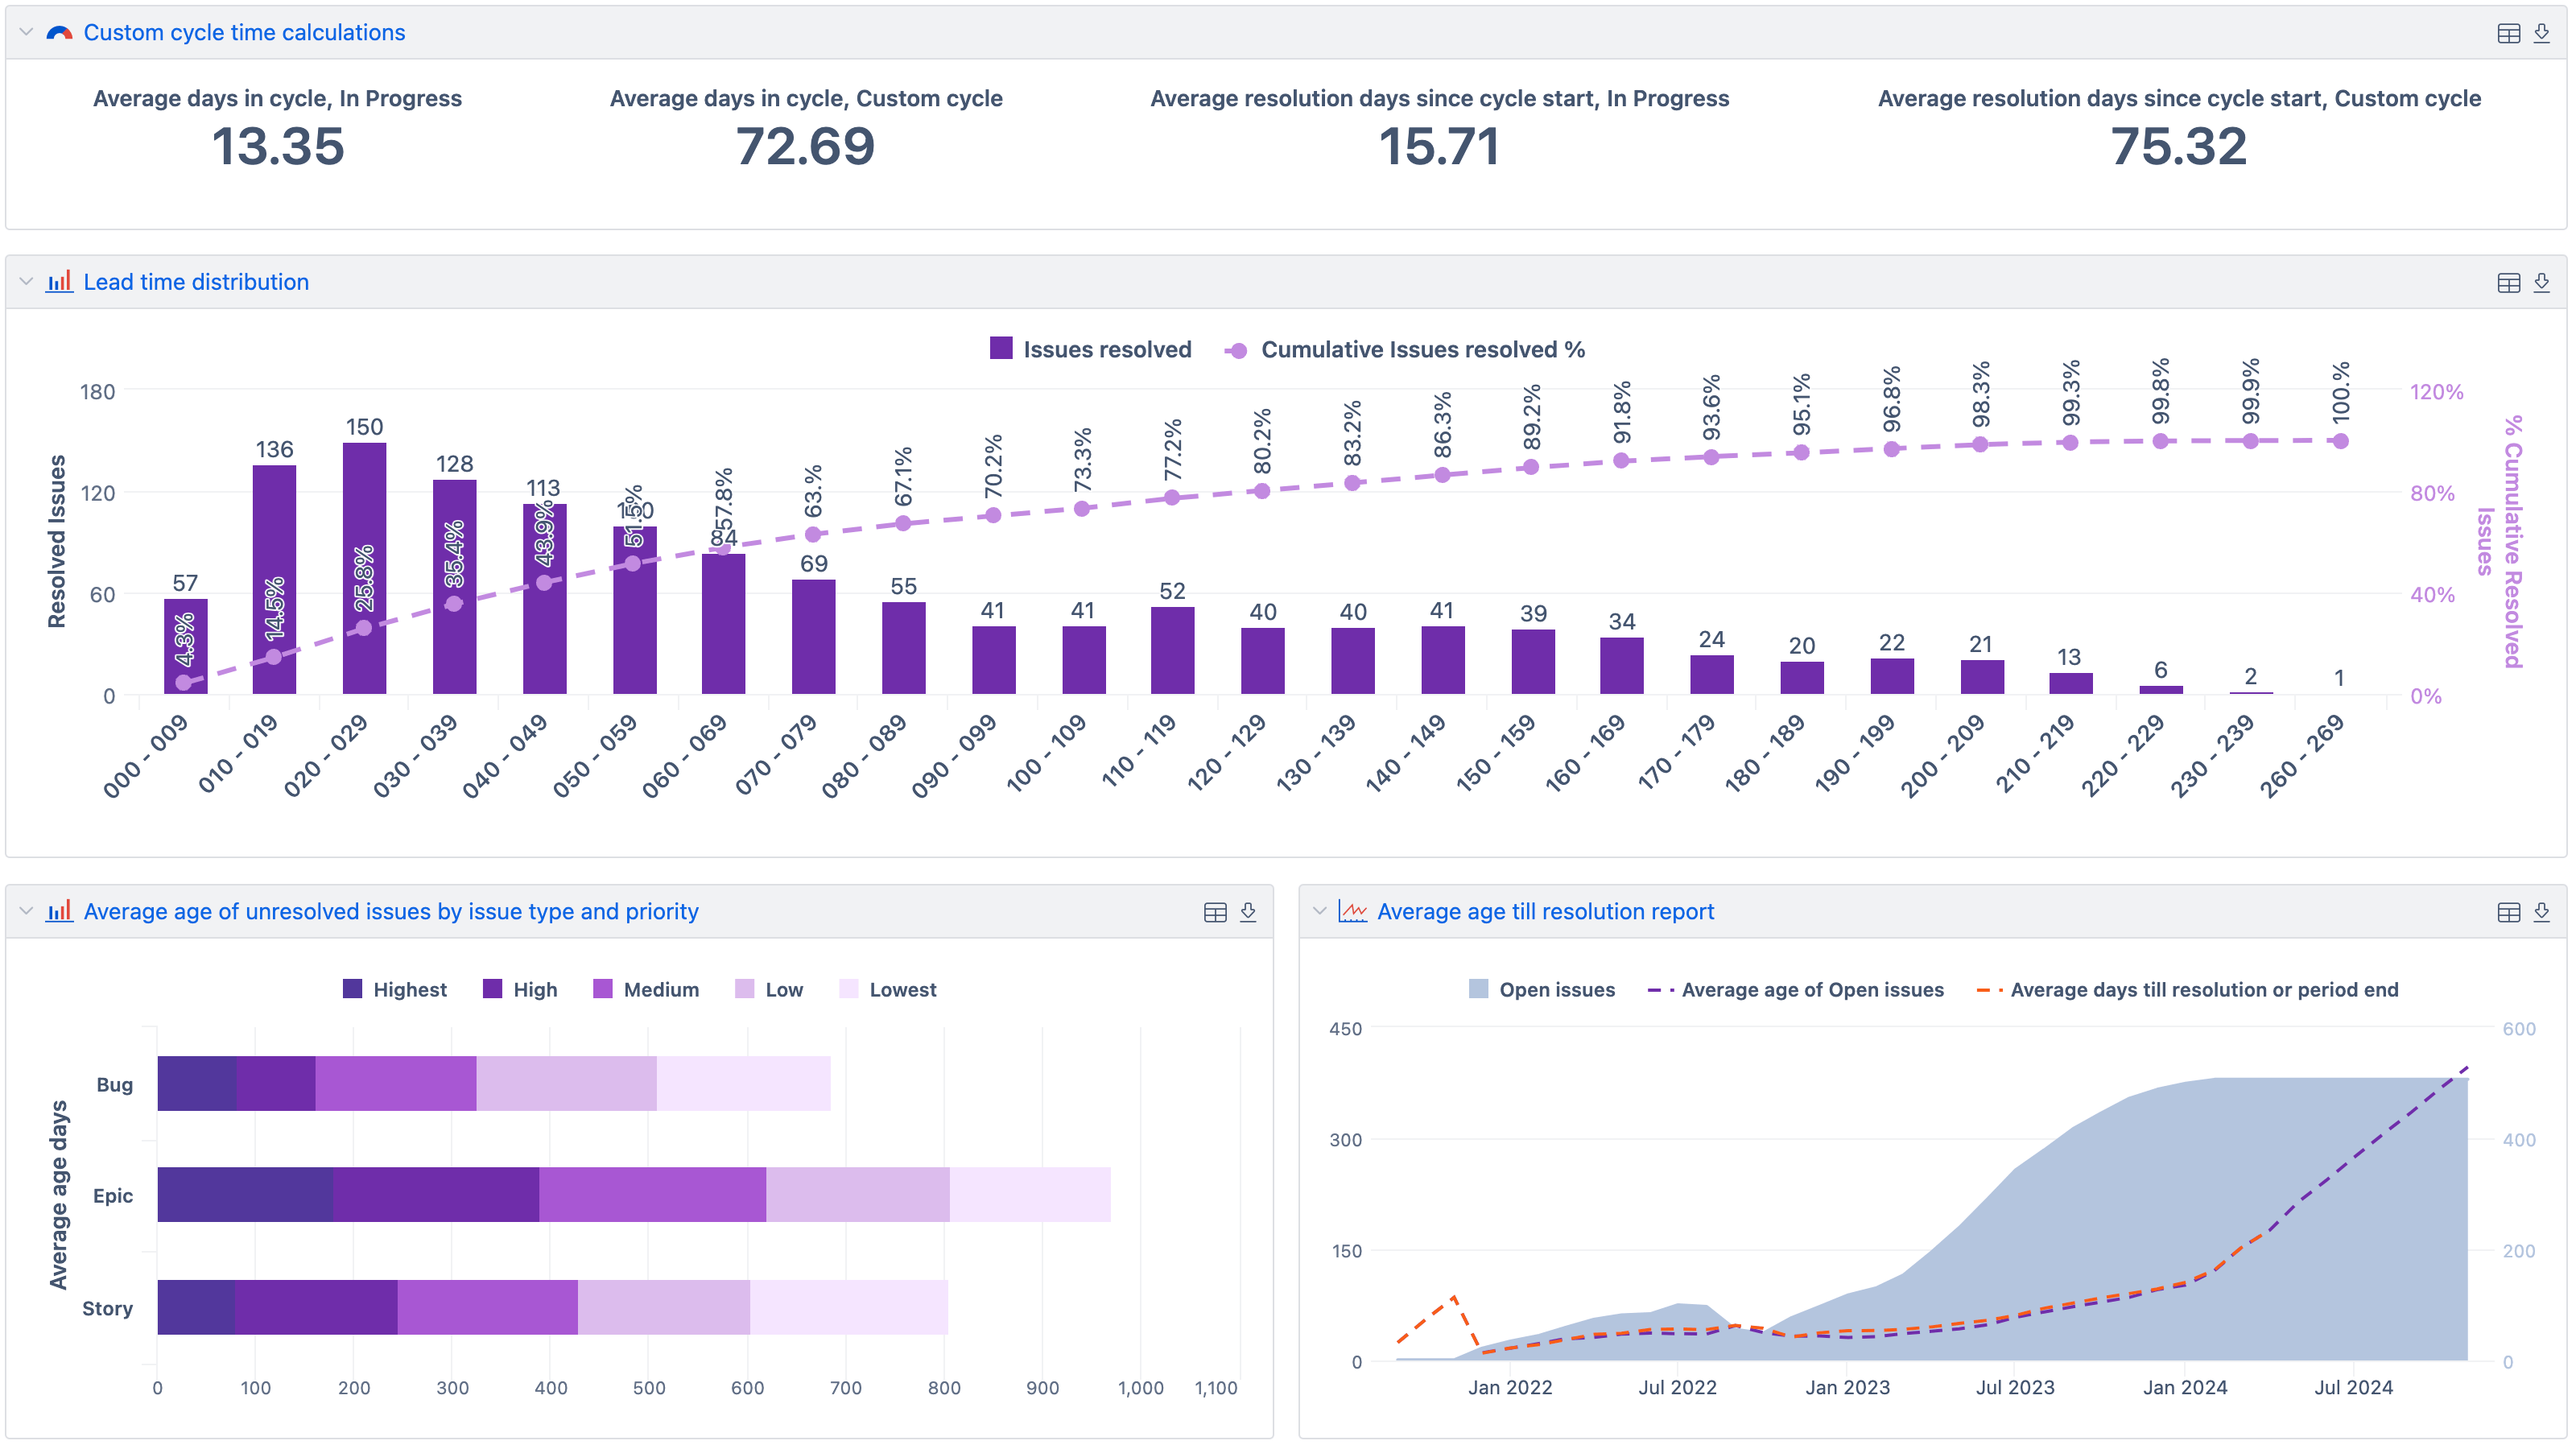Open table view for Lead time distribution

[x=2508, y=283]
